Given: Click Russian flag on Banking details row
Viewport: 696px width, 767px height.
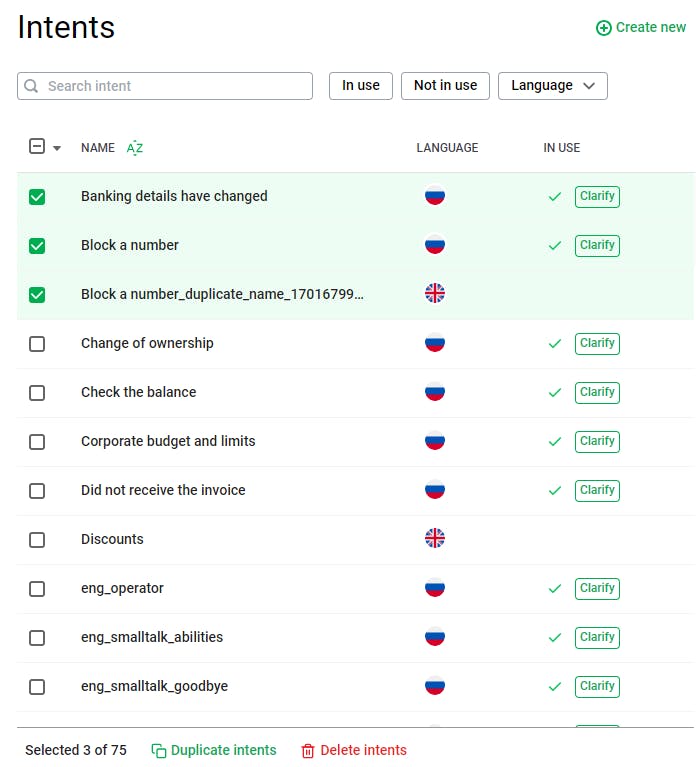Looking at the screenshot, I should click(435, 196).
